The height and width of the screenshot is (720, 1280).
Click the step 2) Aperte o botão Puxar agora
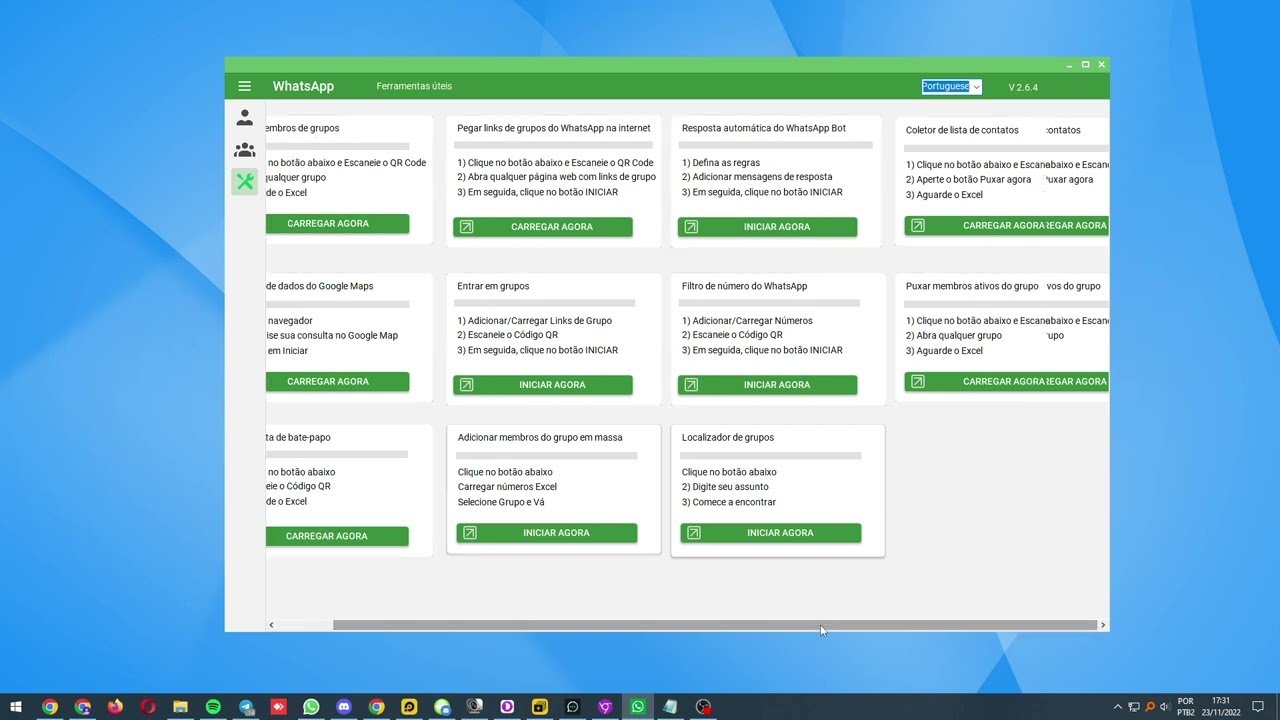[x=968, y=180]
